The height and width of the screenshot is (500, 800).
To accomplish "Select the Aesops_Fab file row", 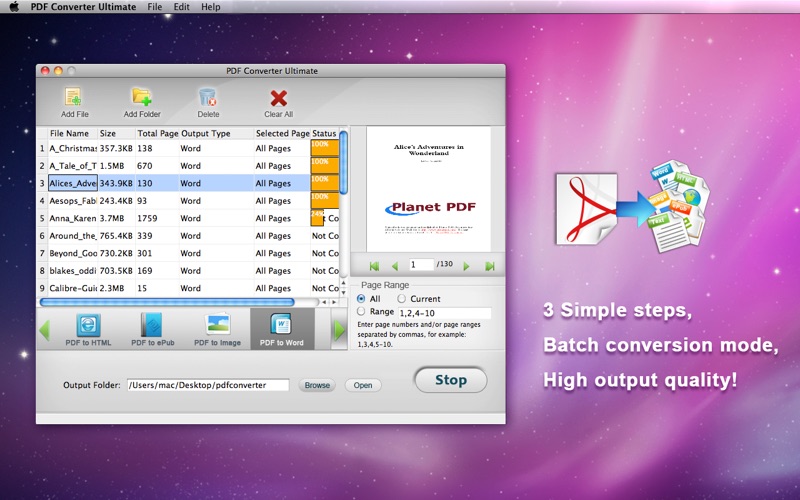I will tap(188, 201).
